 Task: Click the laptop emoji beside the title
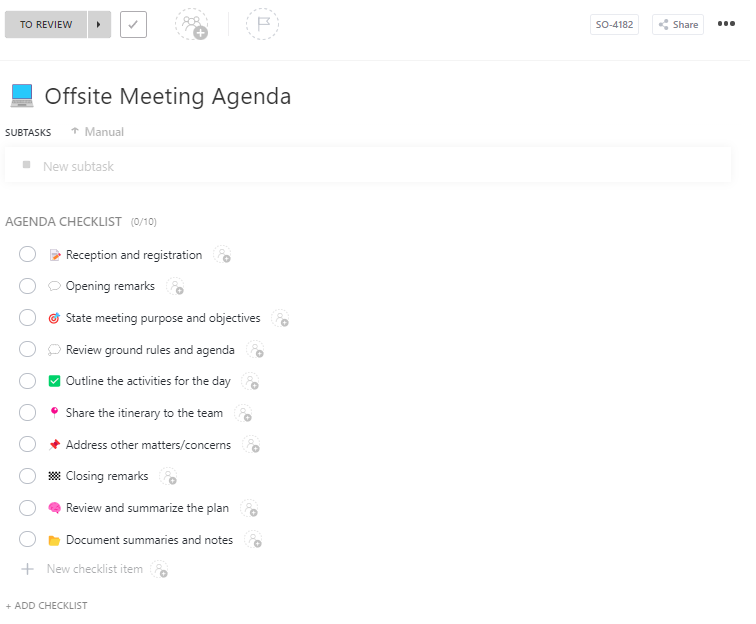point(22,95)
